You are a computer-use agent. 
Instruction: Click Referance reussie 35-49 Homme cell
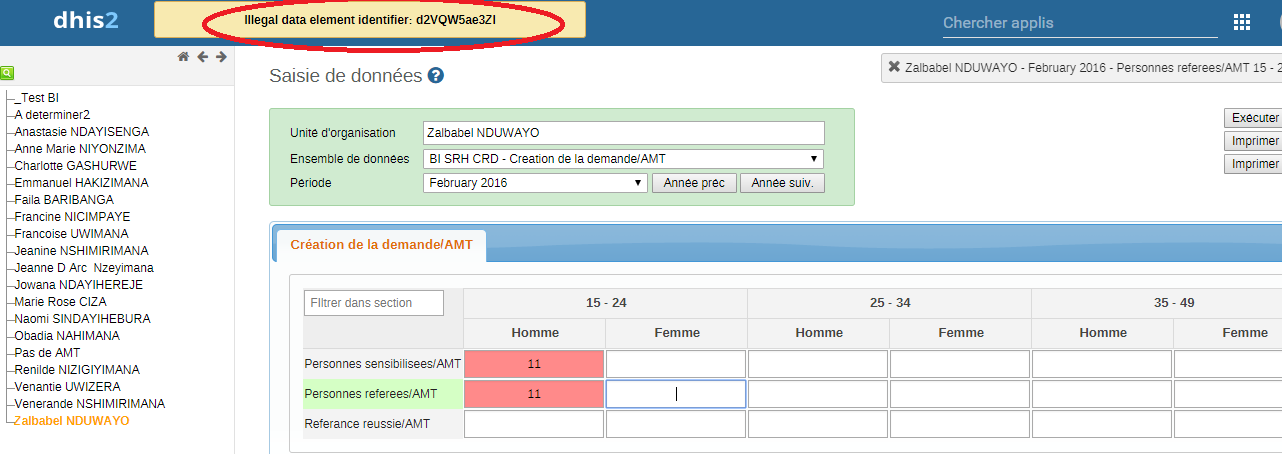(x=1102, y=424)
